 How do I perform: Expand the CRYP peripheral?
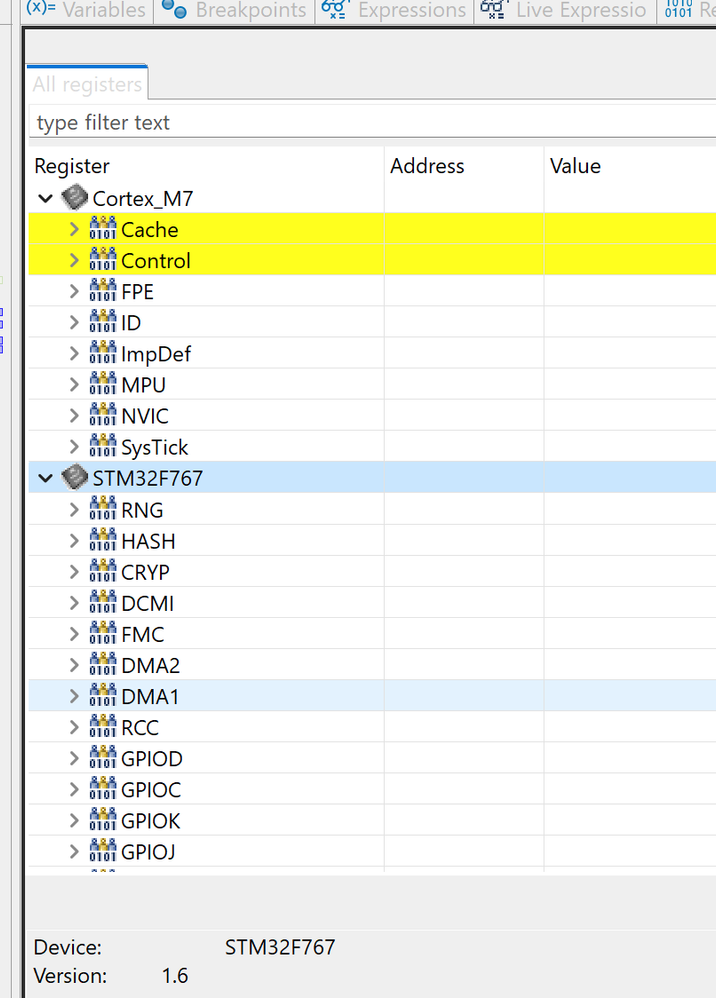click(x=74, y=572)
